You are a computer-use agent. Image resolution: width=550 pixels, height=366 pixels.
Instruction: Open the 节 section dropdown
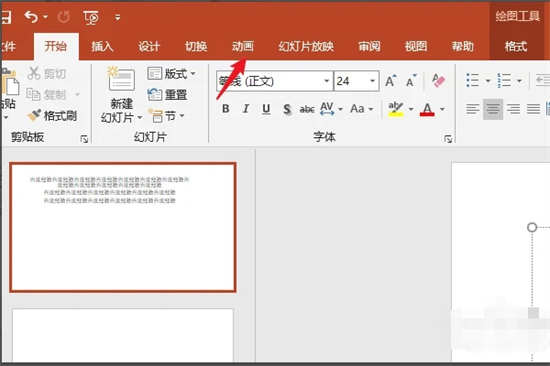click(x=166, y=115)
